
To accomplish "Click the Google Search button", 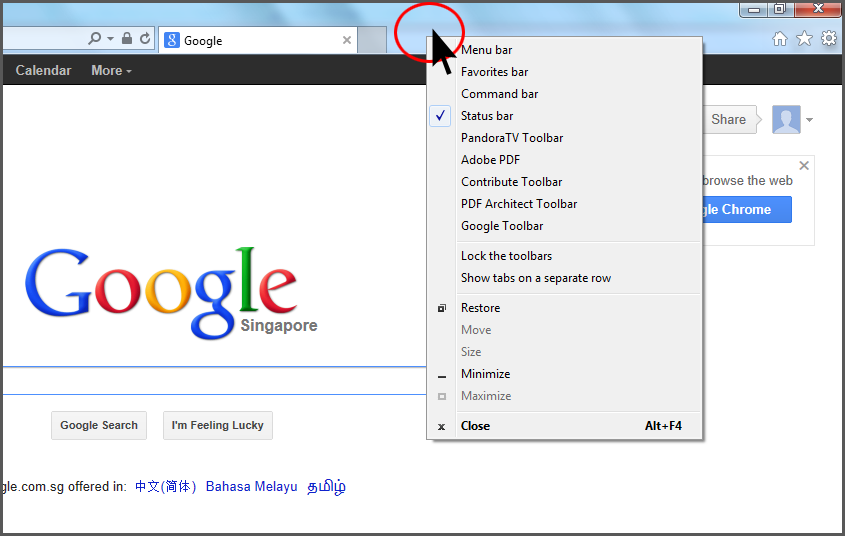I will pos(99,426).
